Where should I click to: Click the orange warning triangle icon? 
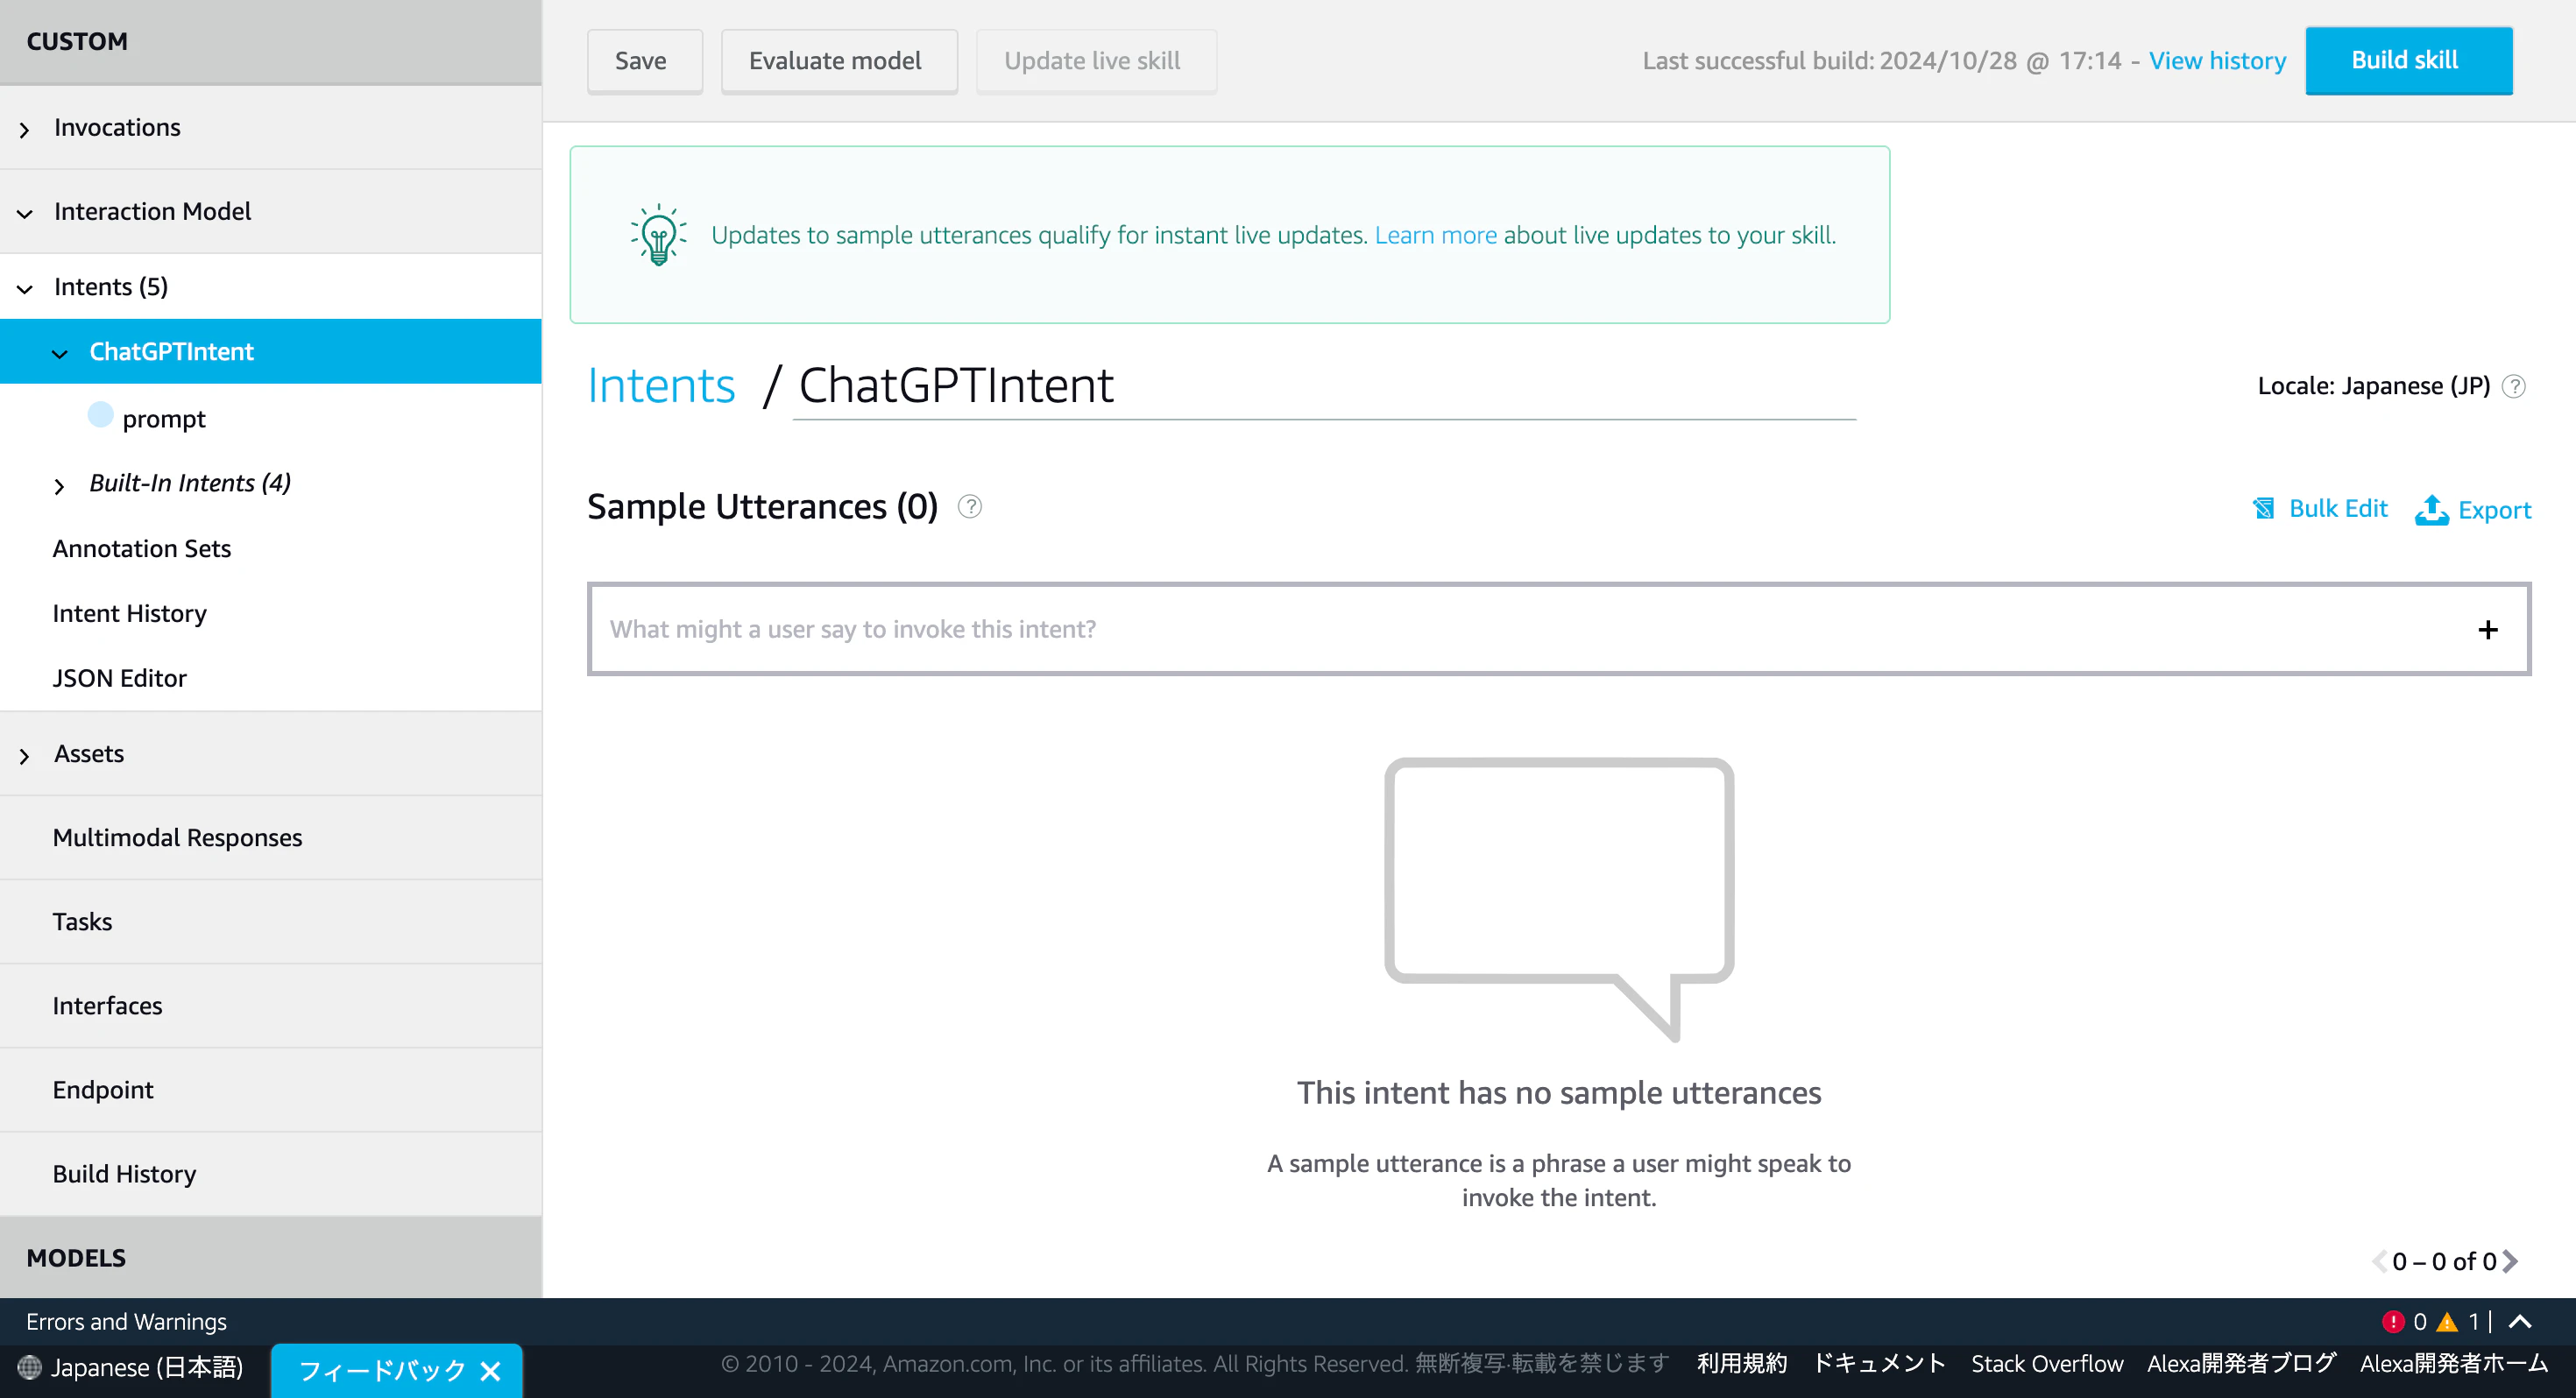point(2447,1321)
